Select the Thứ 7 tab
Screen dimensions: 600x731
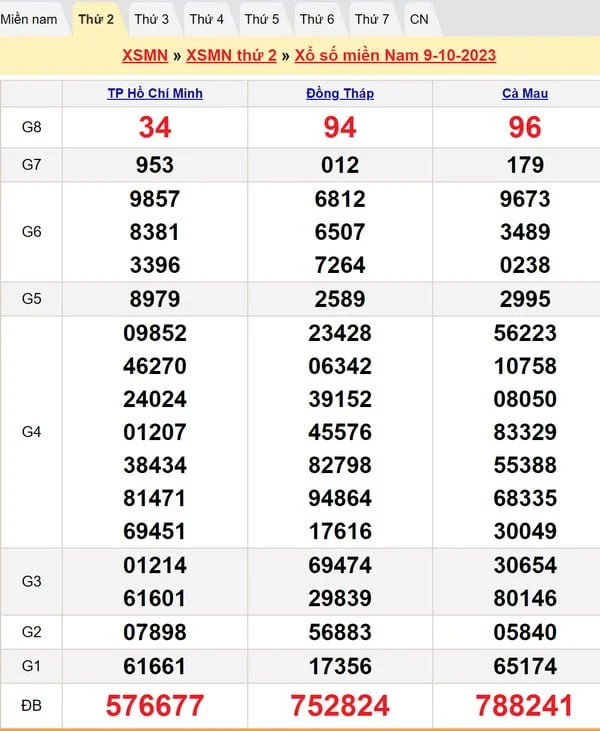[372, 19]
